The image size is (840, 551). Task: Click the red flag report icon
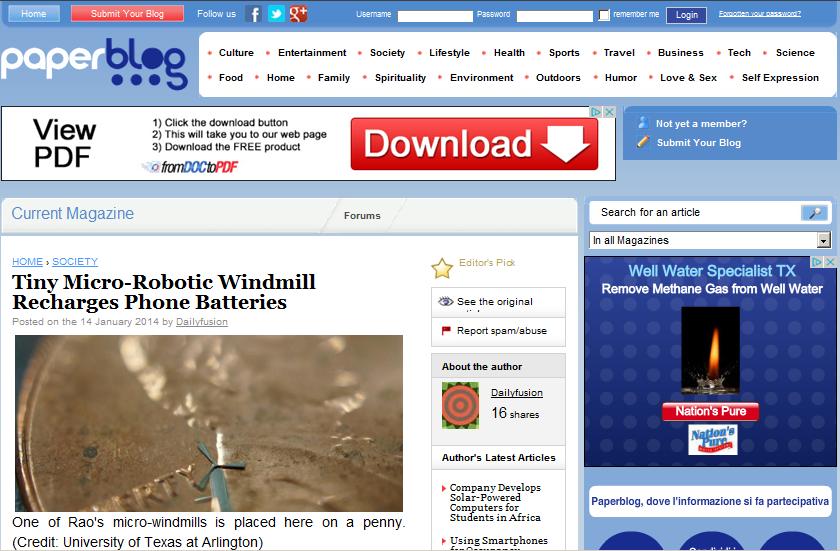(x=446, y=331)
